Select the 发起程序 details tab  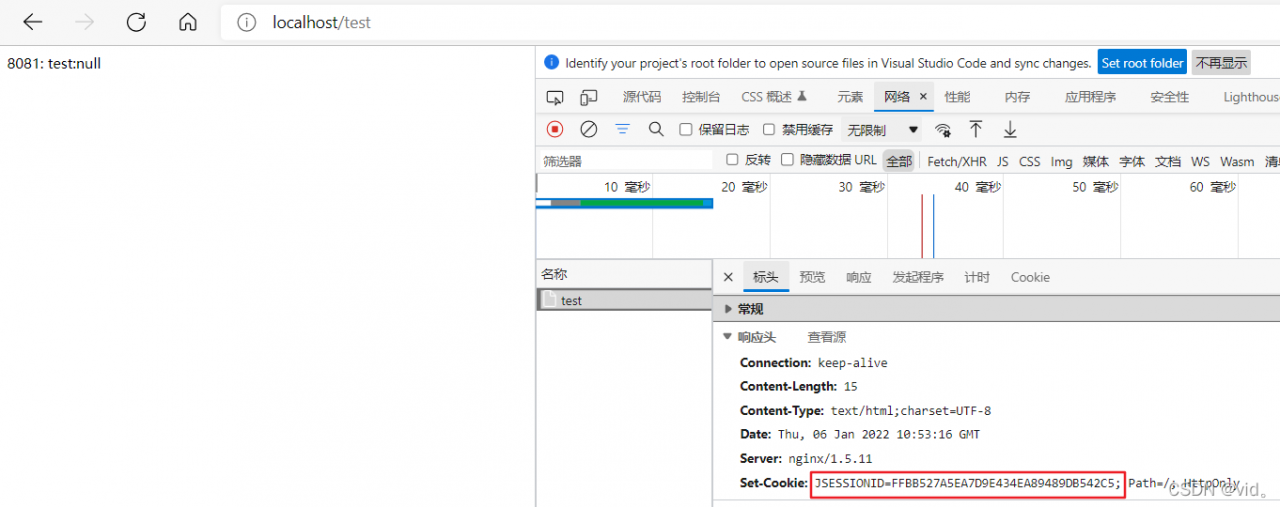917,277
